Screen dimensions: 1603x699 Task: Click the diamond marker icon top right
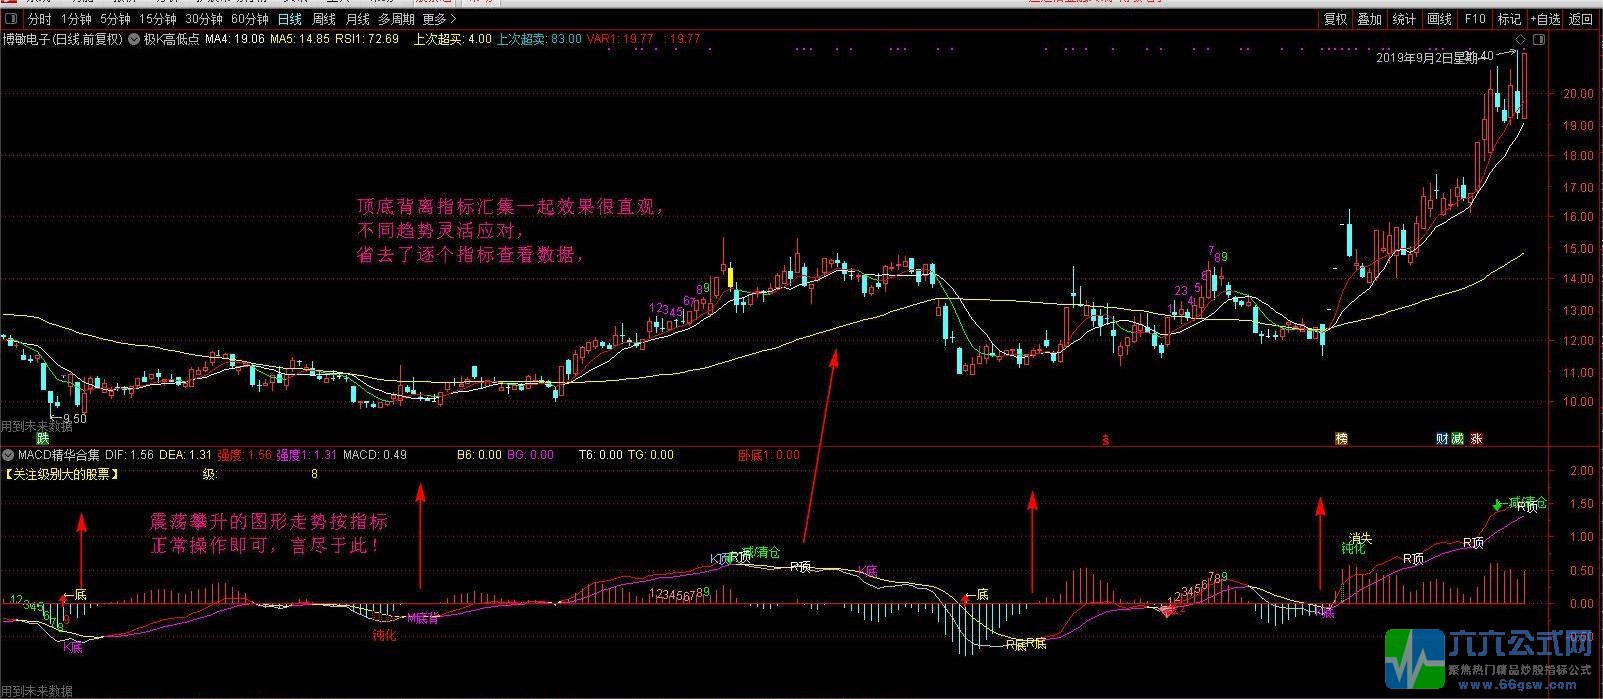click(1520, 40)
